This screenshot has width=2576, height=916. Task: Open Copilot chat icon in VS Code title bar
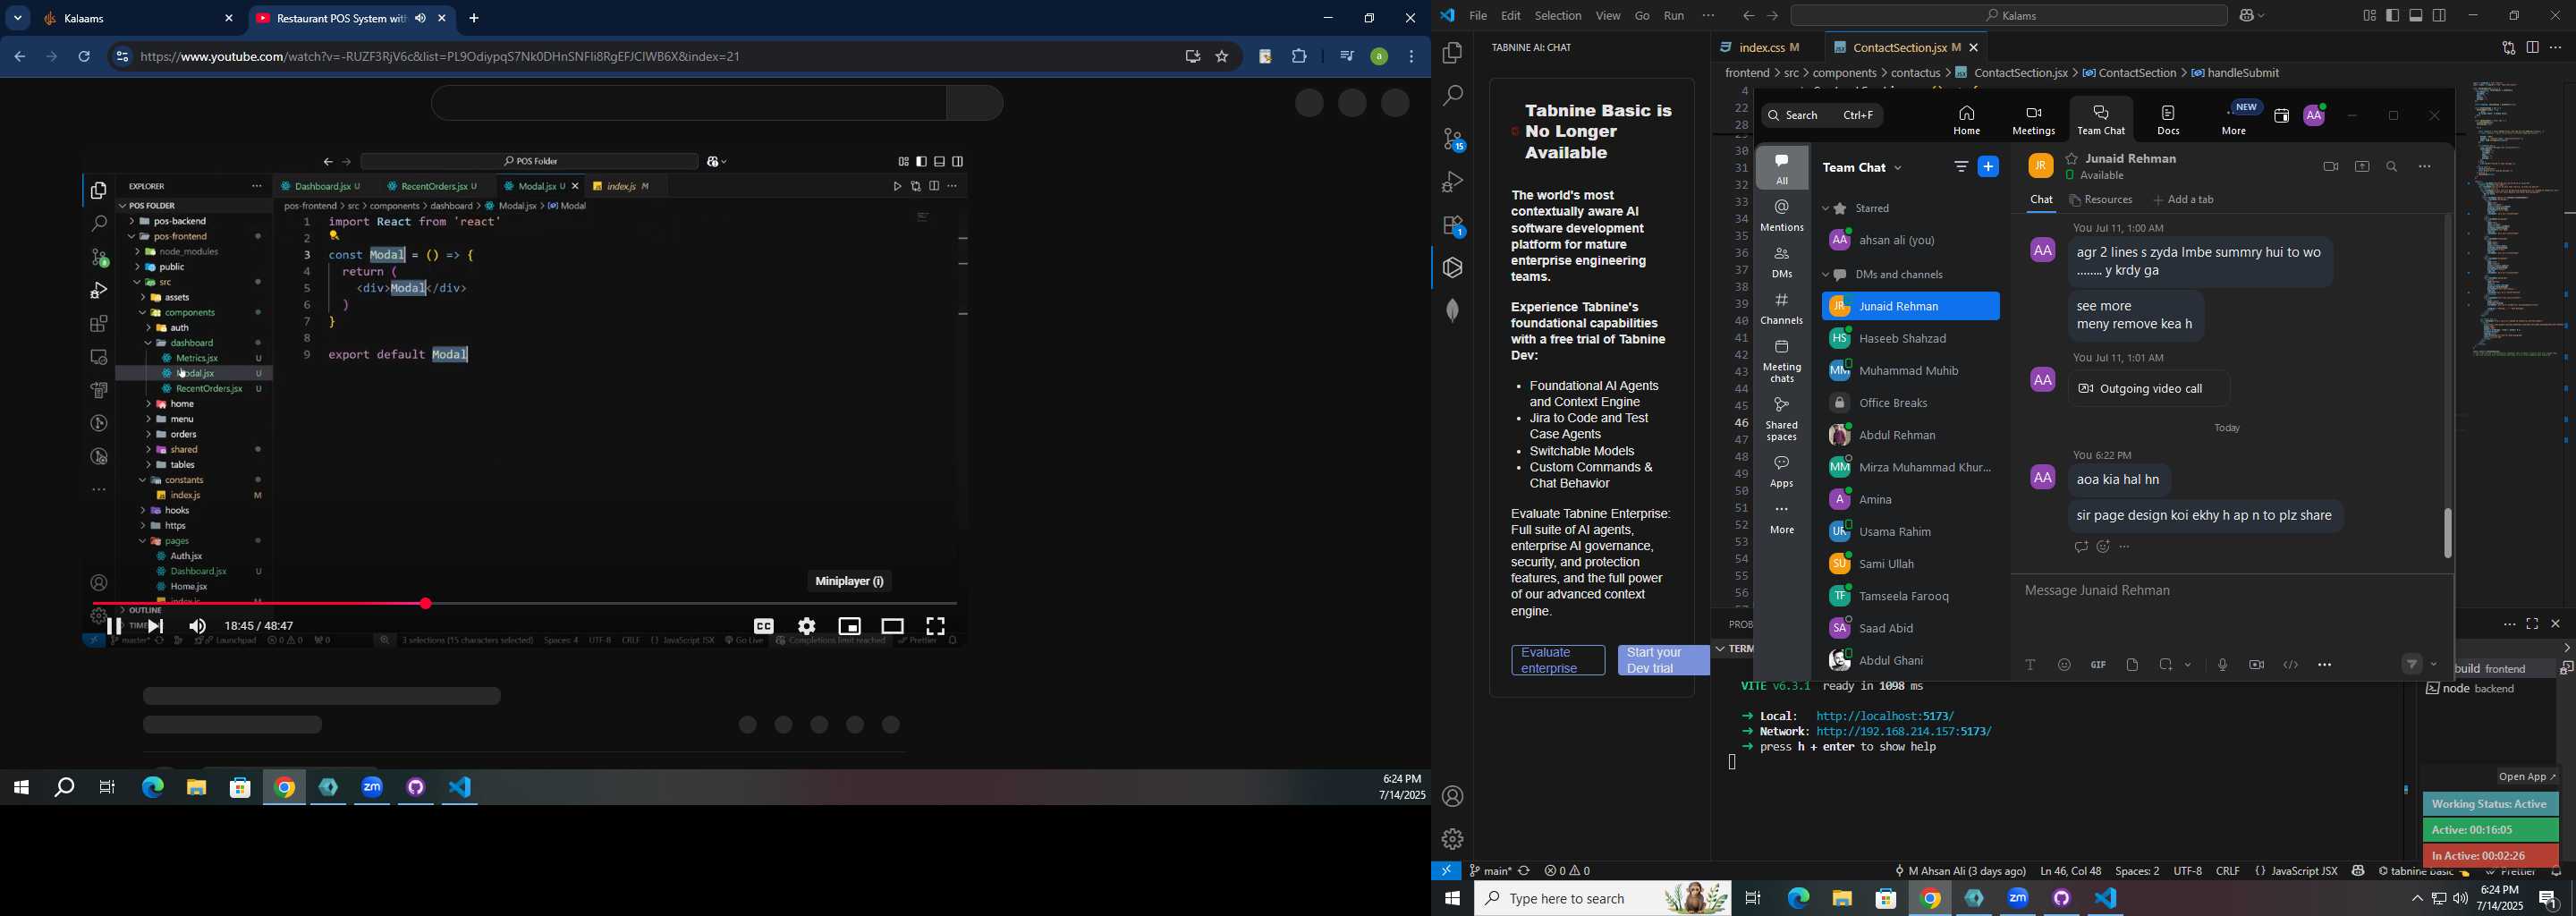(2247, 16)
